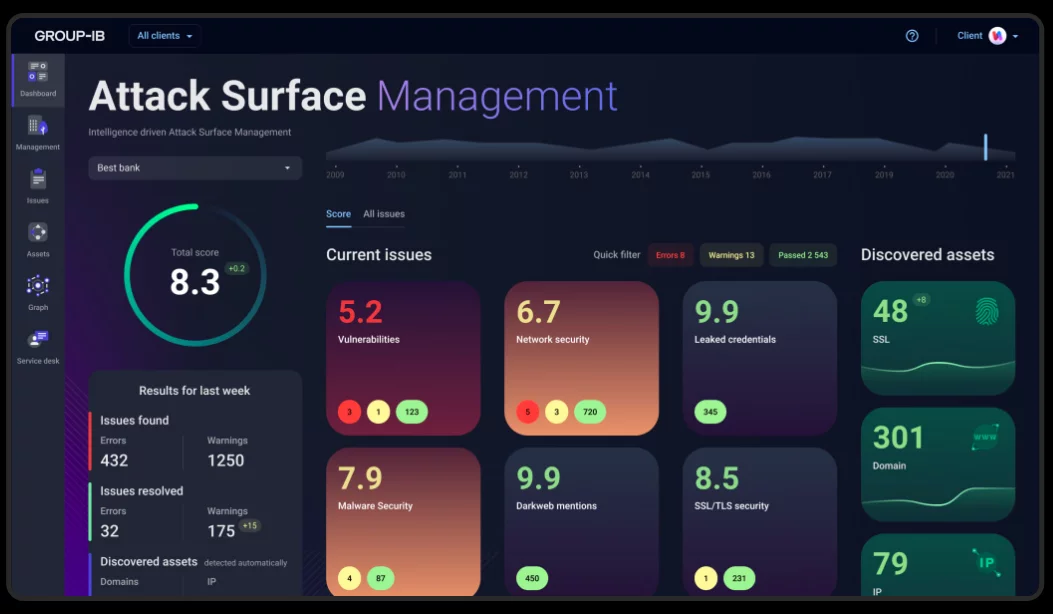Open the Network security 6.7 card
Screen dimensions: 1053x614
(582, 358)
